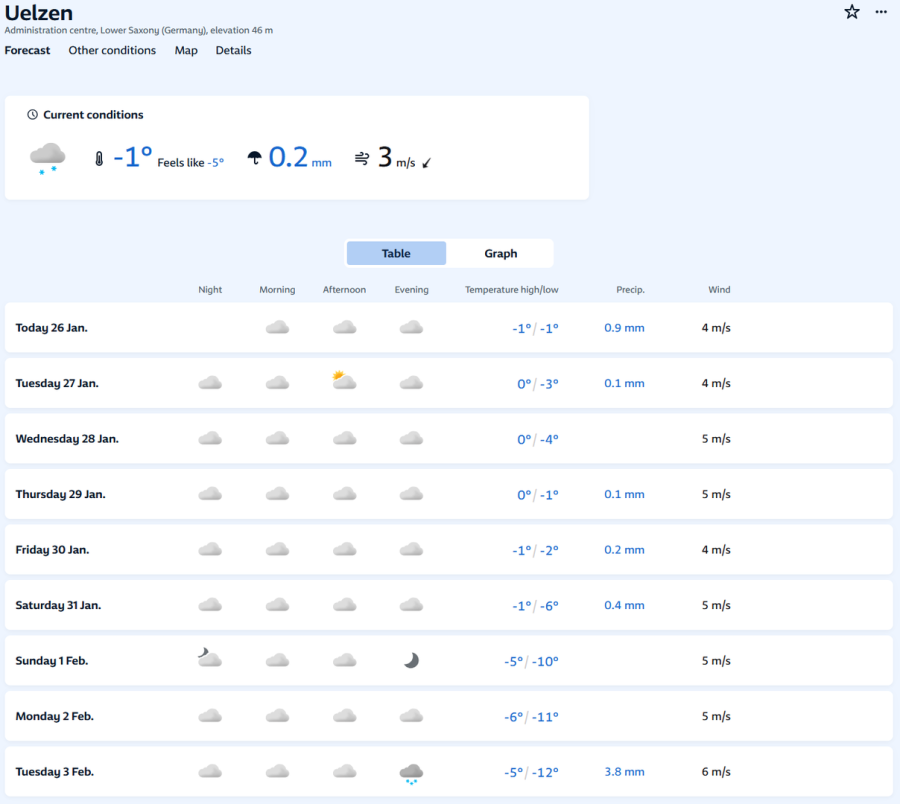Expand Saturday 31 Jan. forecast row
Viewport: 900px width, 804px height.
click(448, 605)
